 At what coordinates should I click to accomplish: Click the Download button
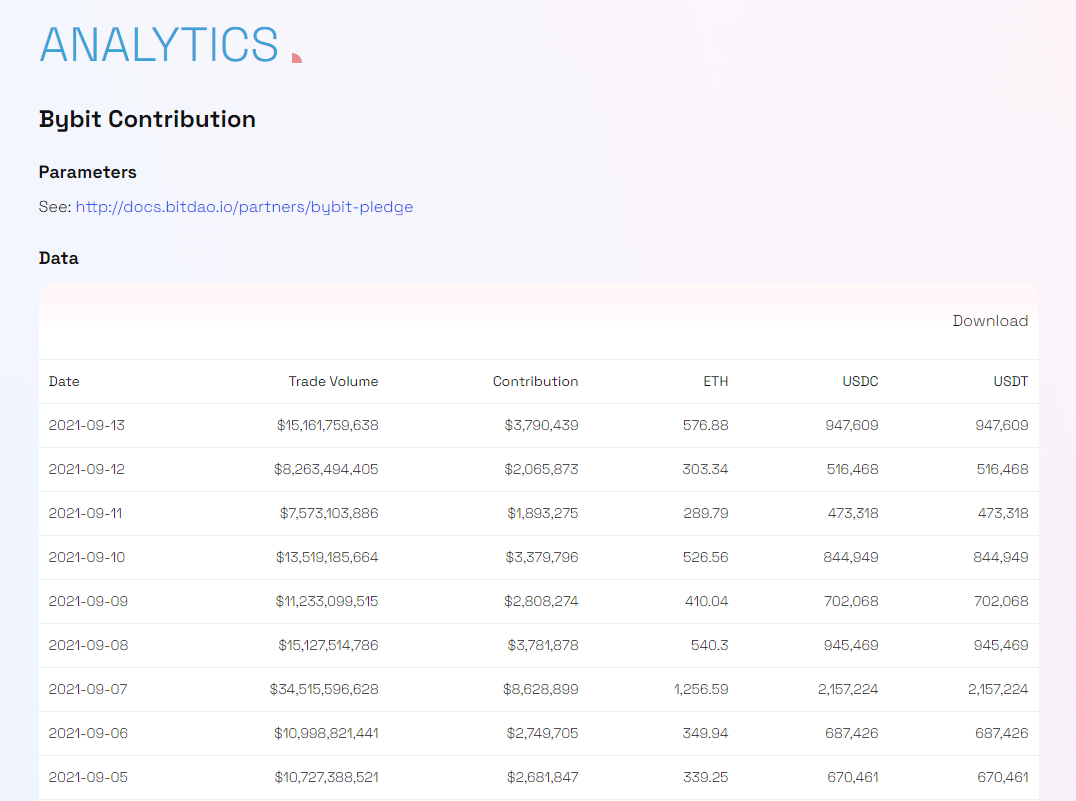tap(990, 321)
